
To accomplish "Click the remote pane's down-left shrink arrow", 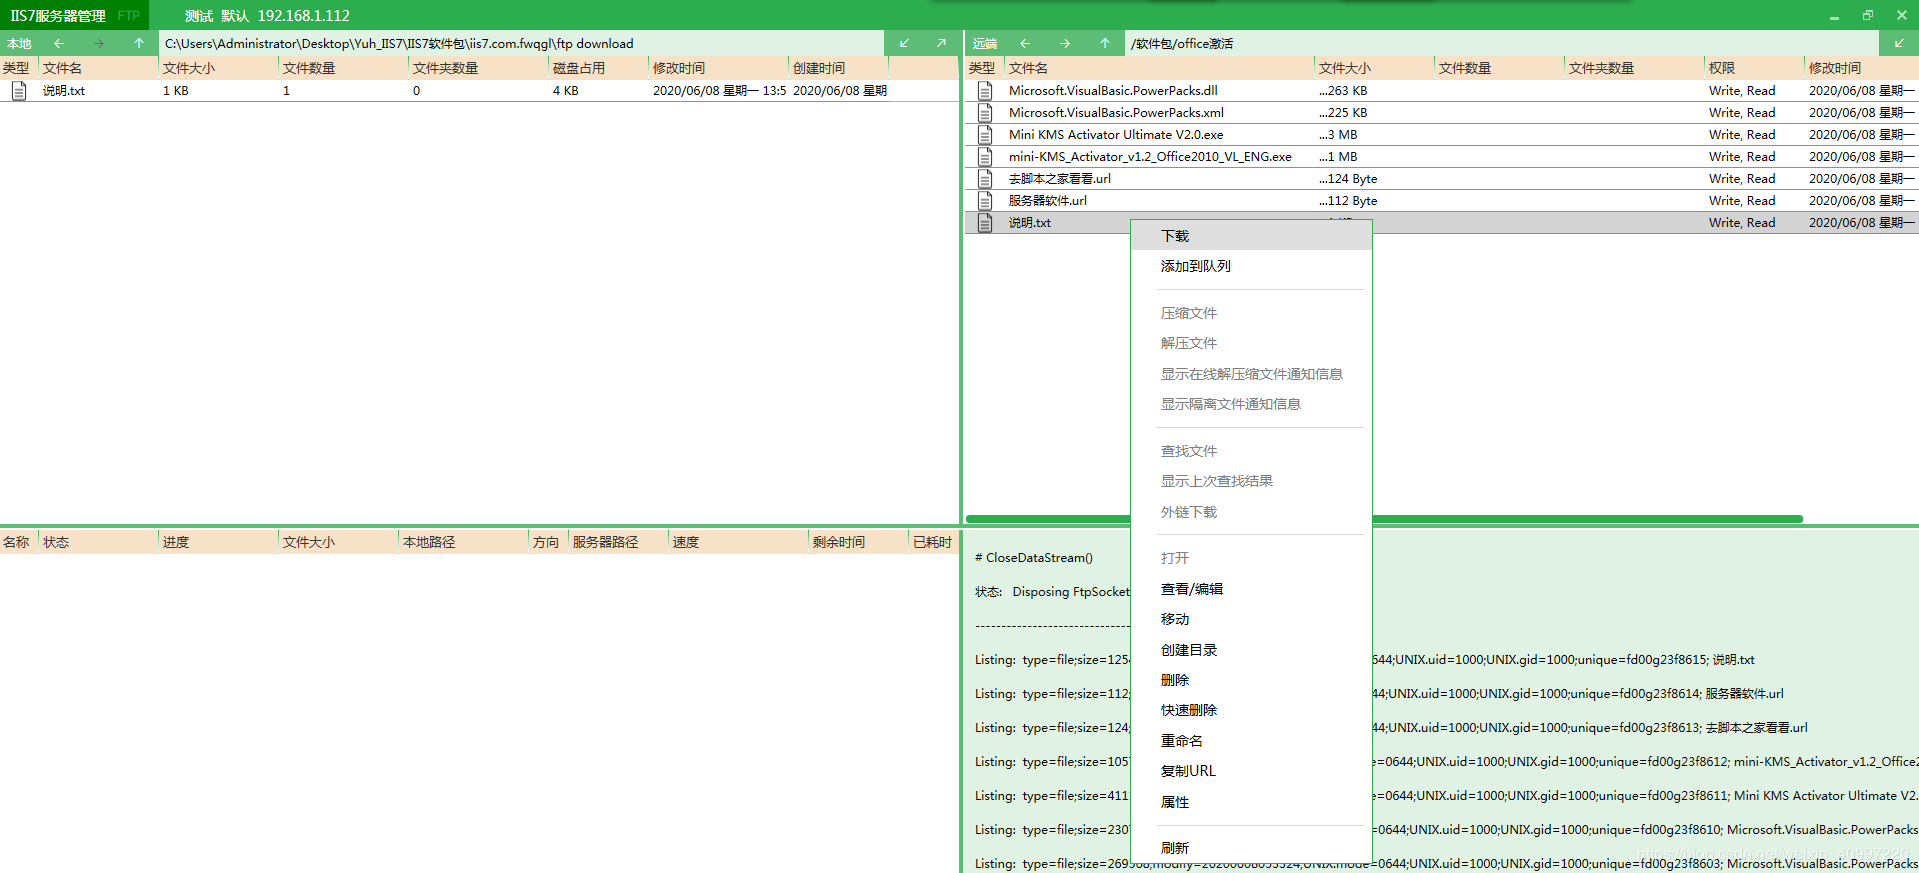I will click(x=1899, y=43).
